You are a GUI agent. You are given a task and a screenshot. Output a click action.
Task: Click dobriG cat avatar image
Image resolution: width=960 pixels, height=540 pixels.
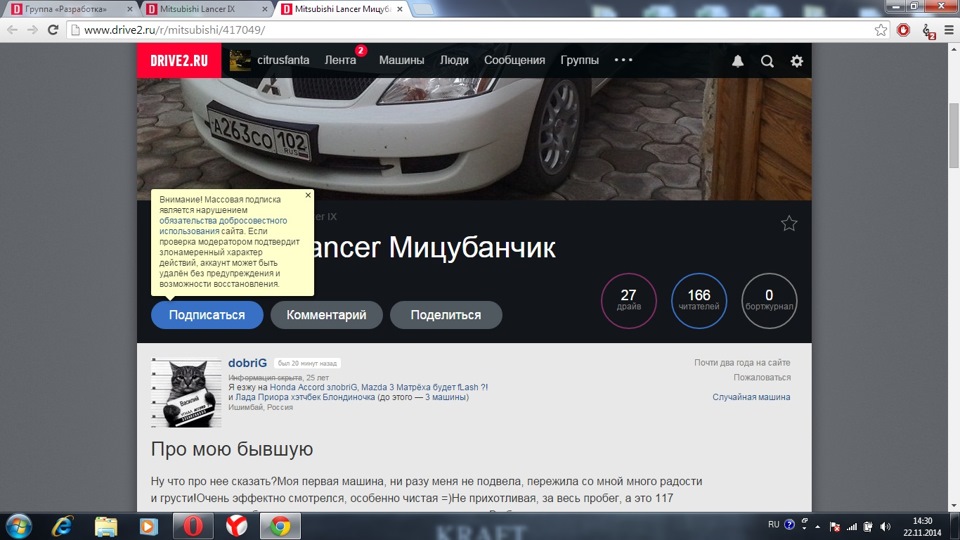coord(186,393)
